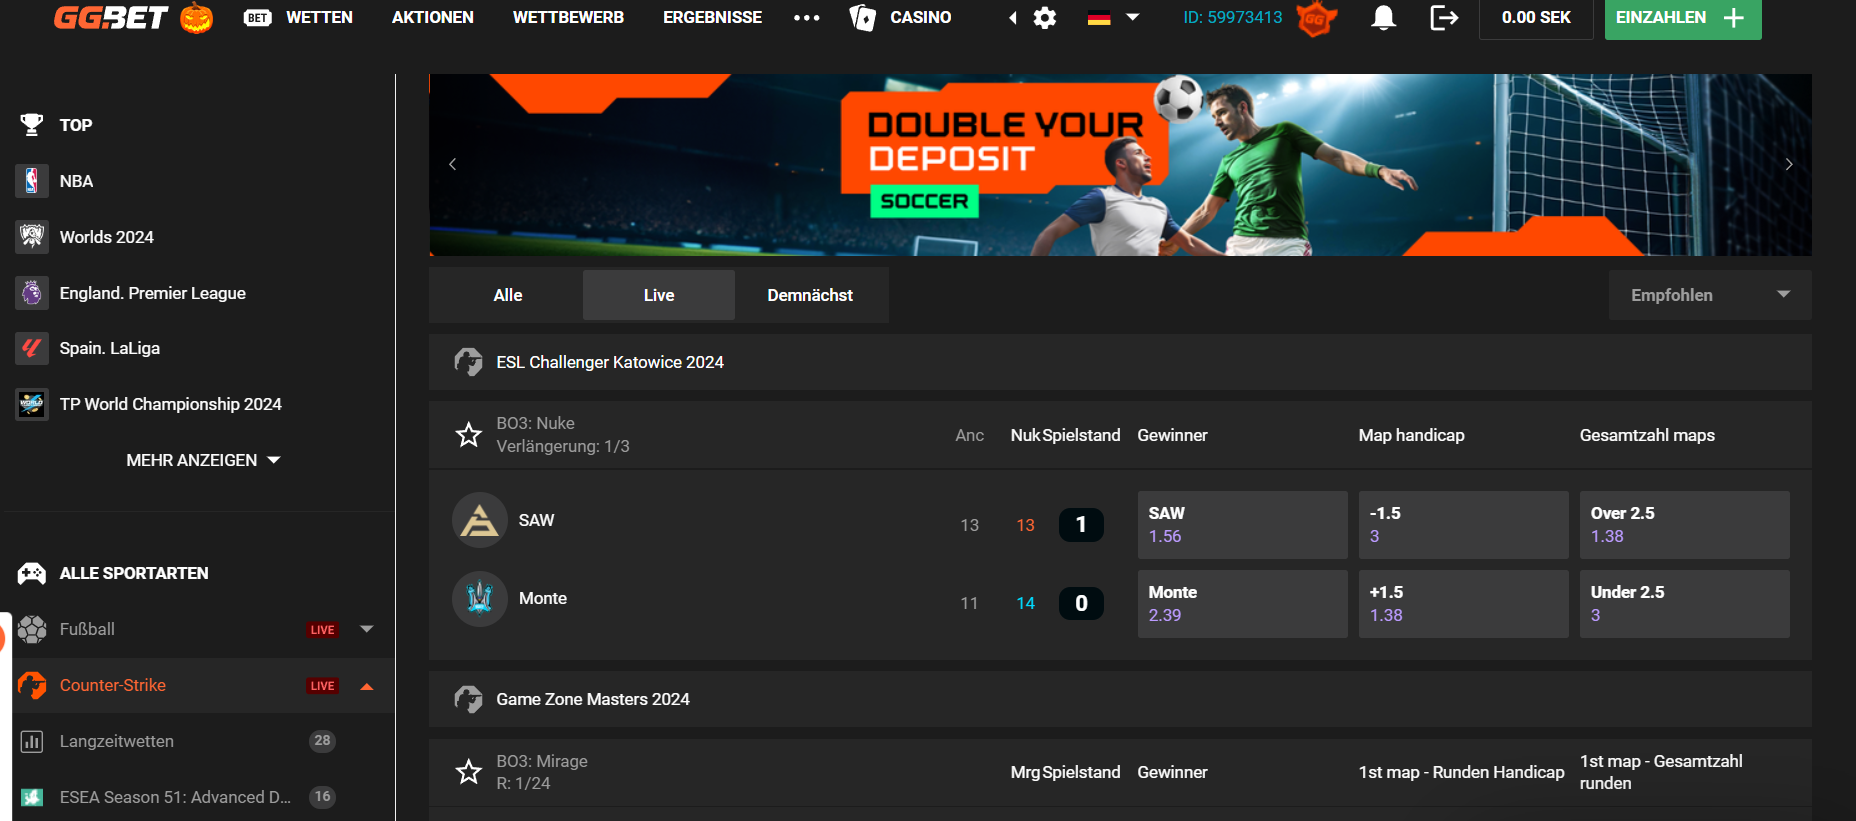
Task: Go to next banner slide arrow
Action: tap(1789, 164)
